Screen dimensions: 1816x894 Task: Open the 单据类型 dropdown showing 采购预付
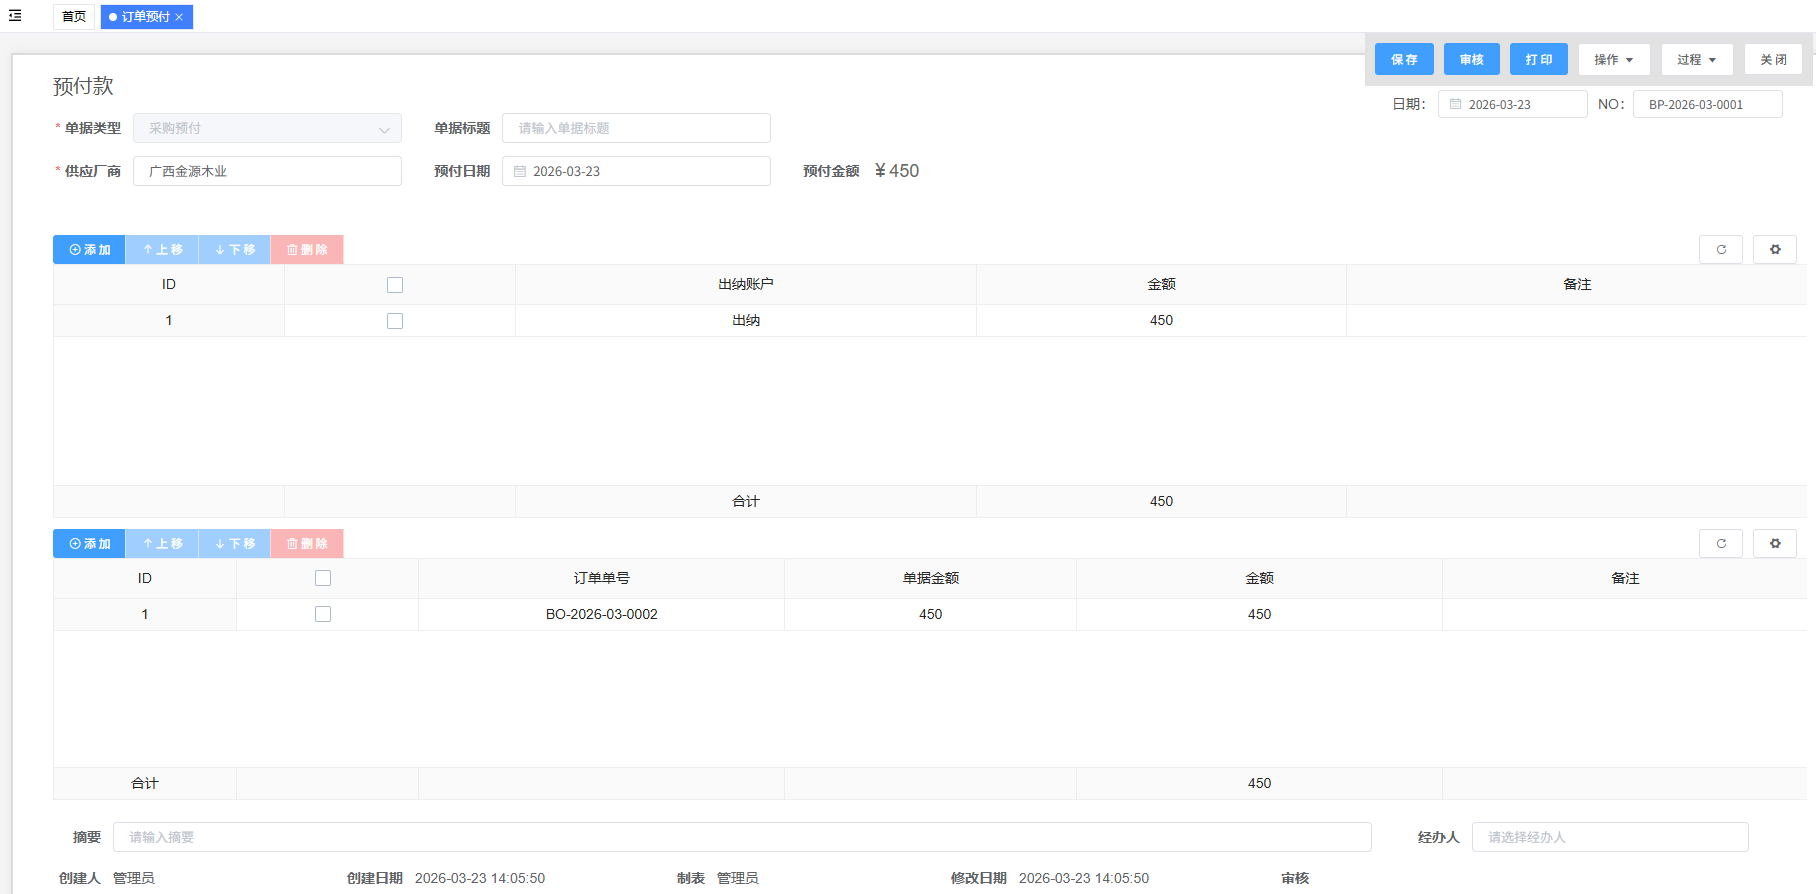(267, 129)
